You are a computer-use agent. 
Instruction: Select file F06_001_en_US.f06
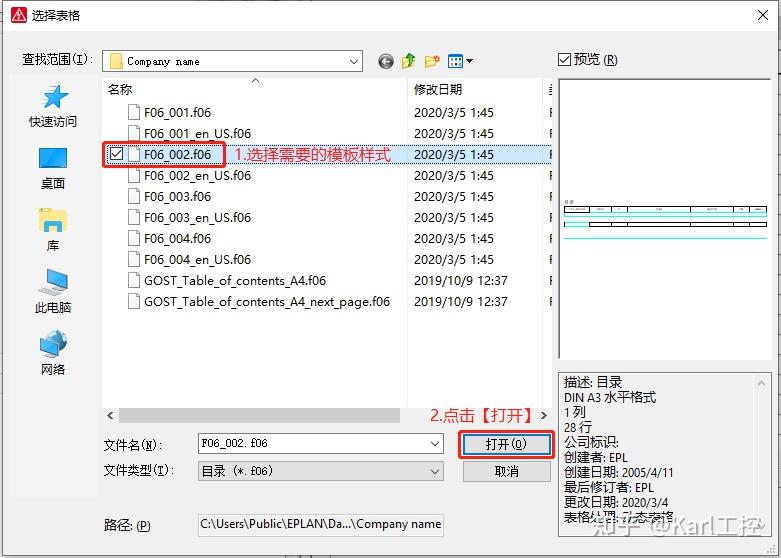pyautogui.click(x=197, y=134)
